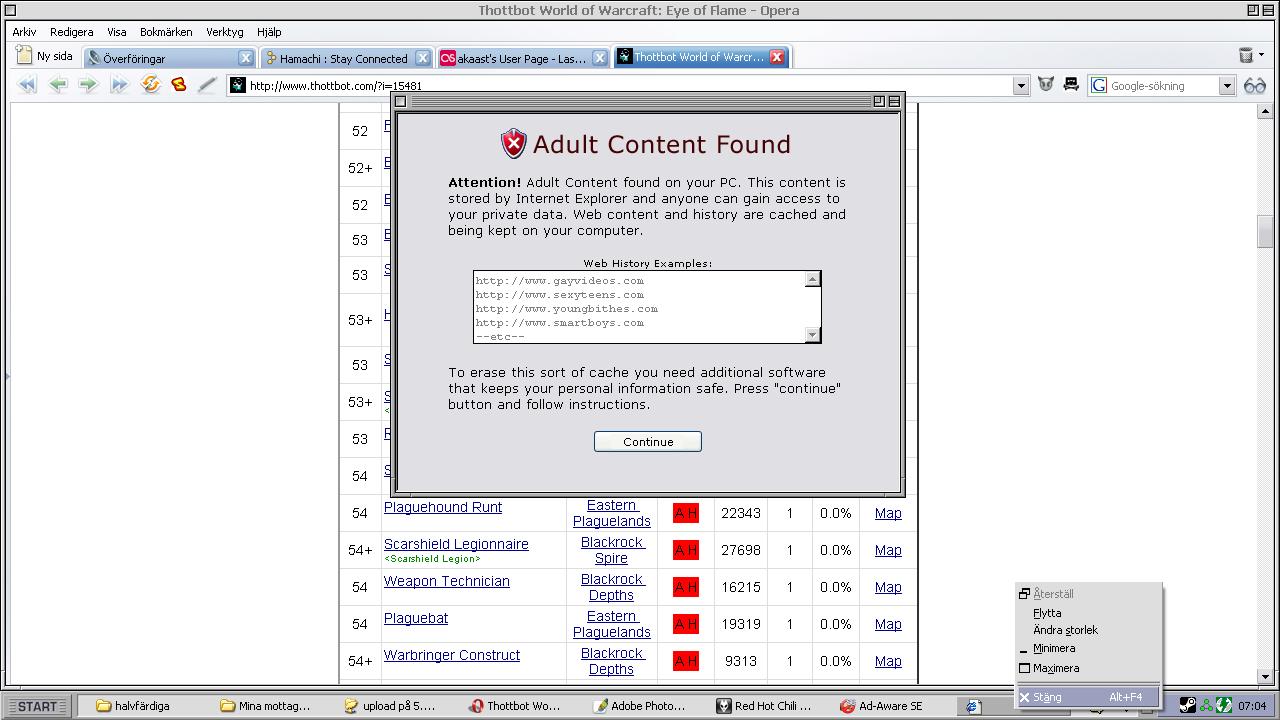
Task: Close the akaast's User Page tab
Action: (x=600, y=58)
